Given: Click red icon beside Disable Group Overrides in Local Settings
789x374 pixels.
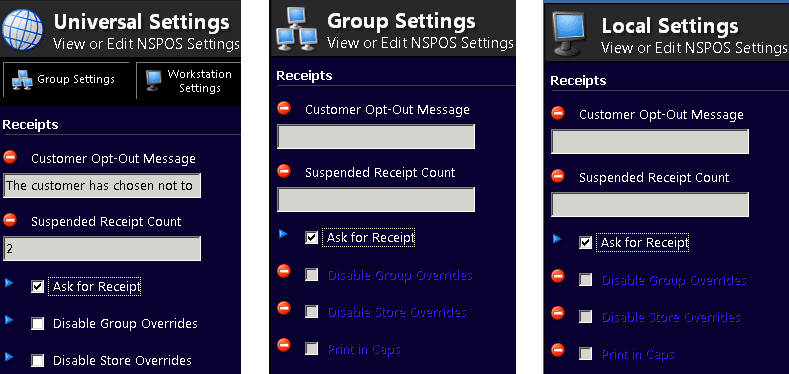Looking at the screenshot, I should click(558, 276).
